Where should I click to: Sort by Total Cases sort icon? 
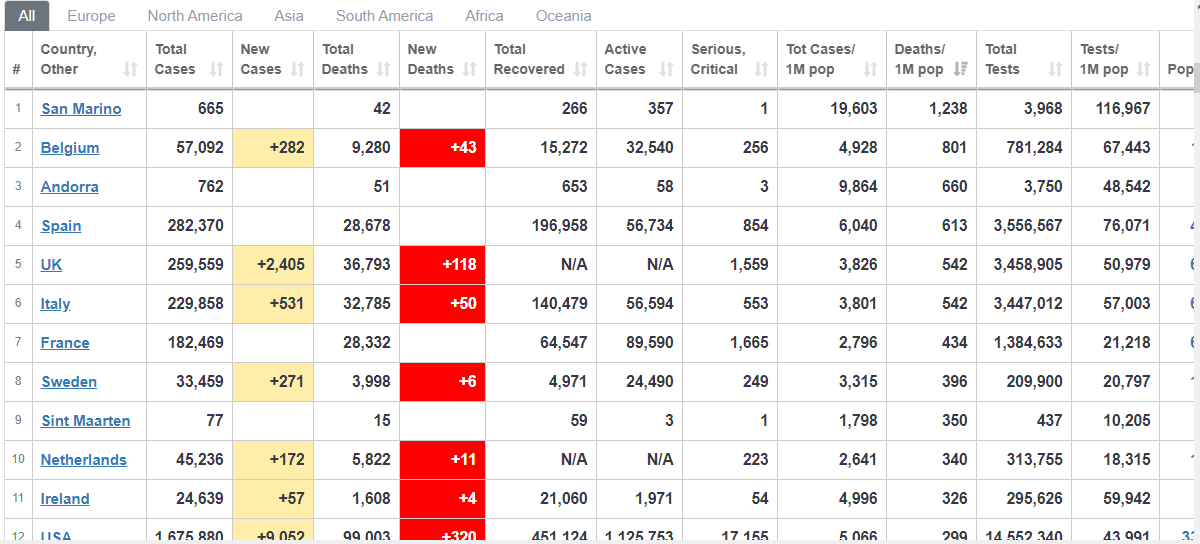click(x=217, y=69)
